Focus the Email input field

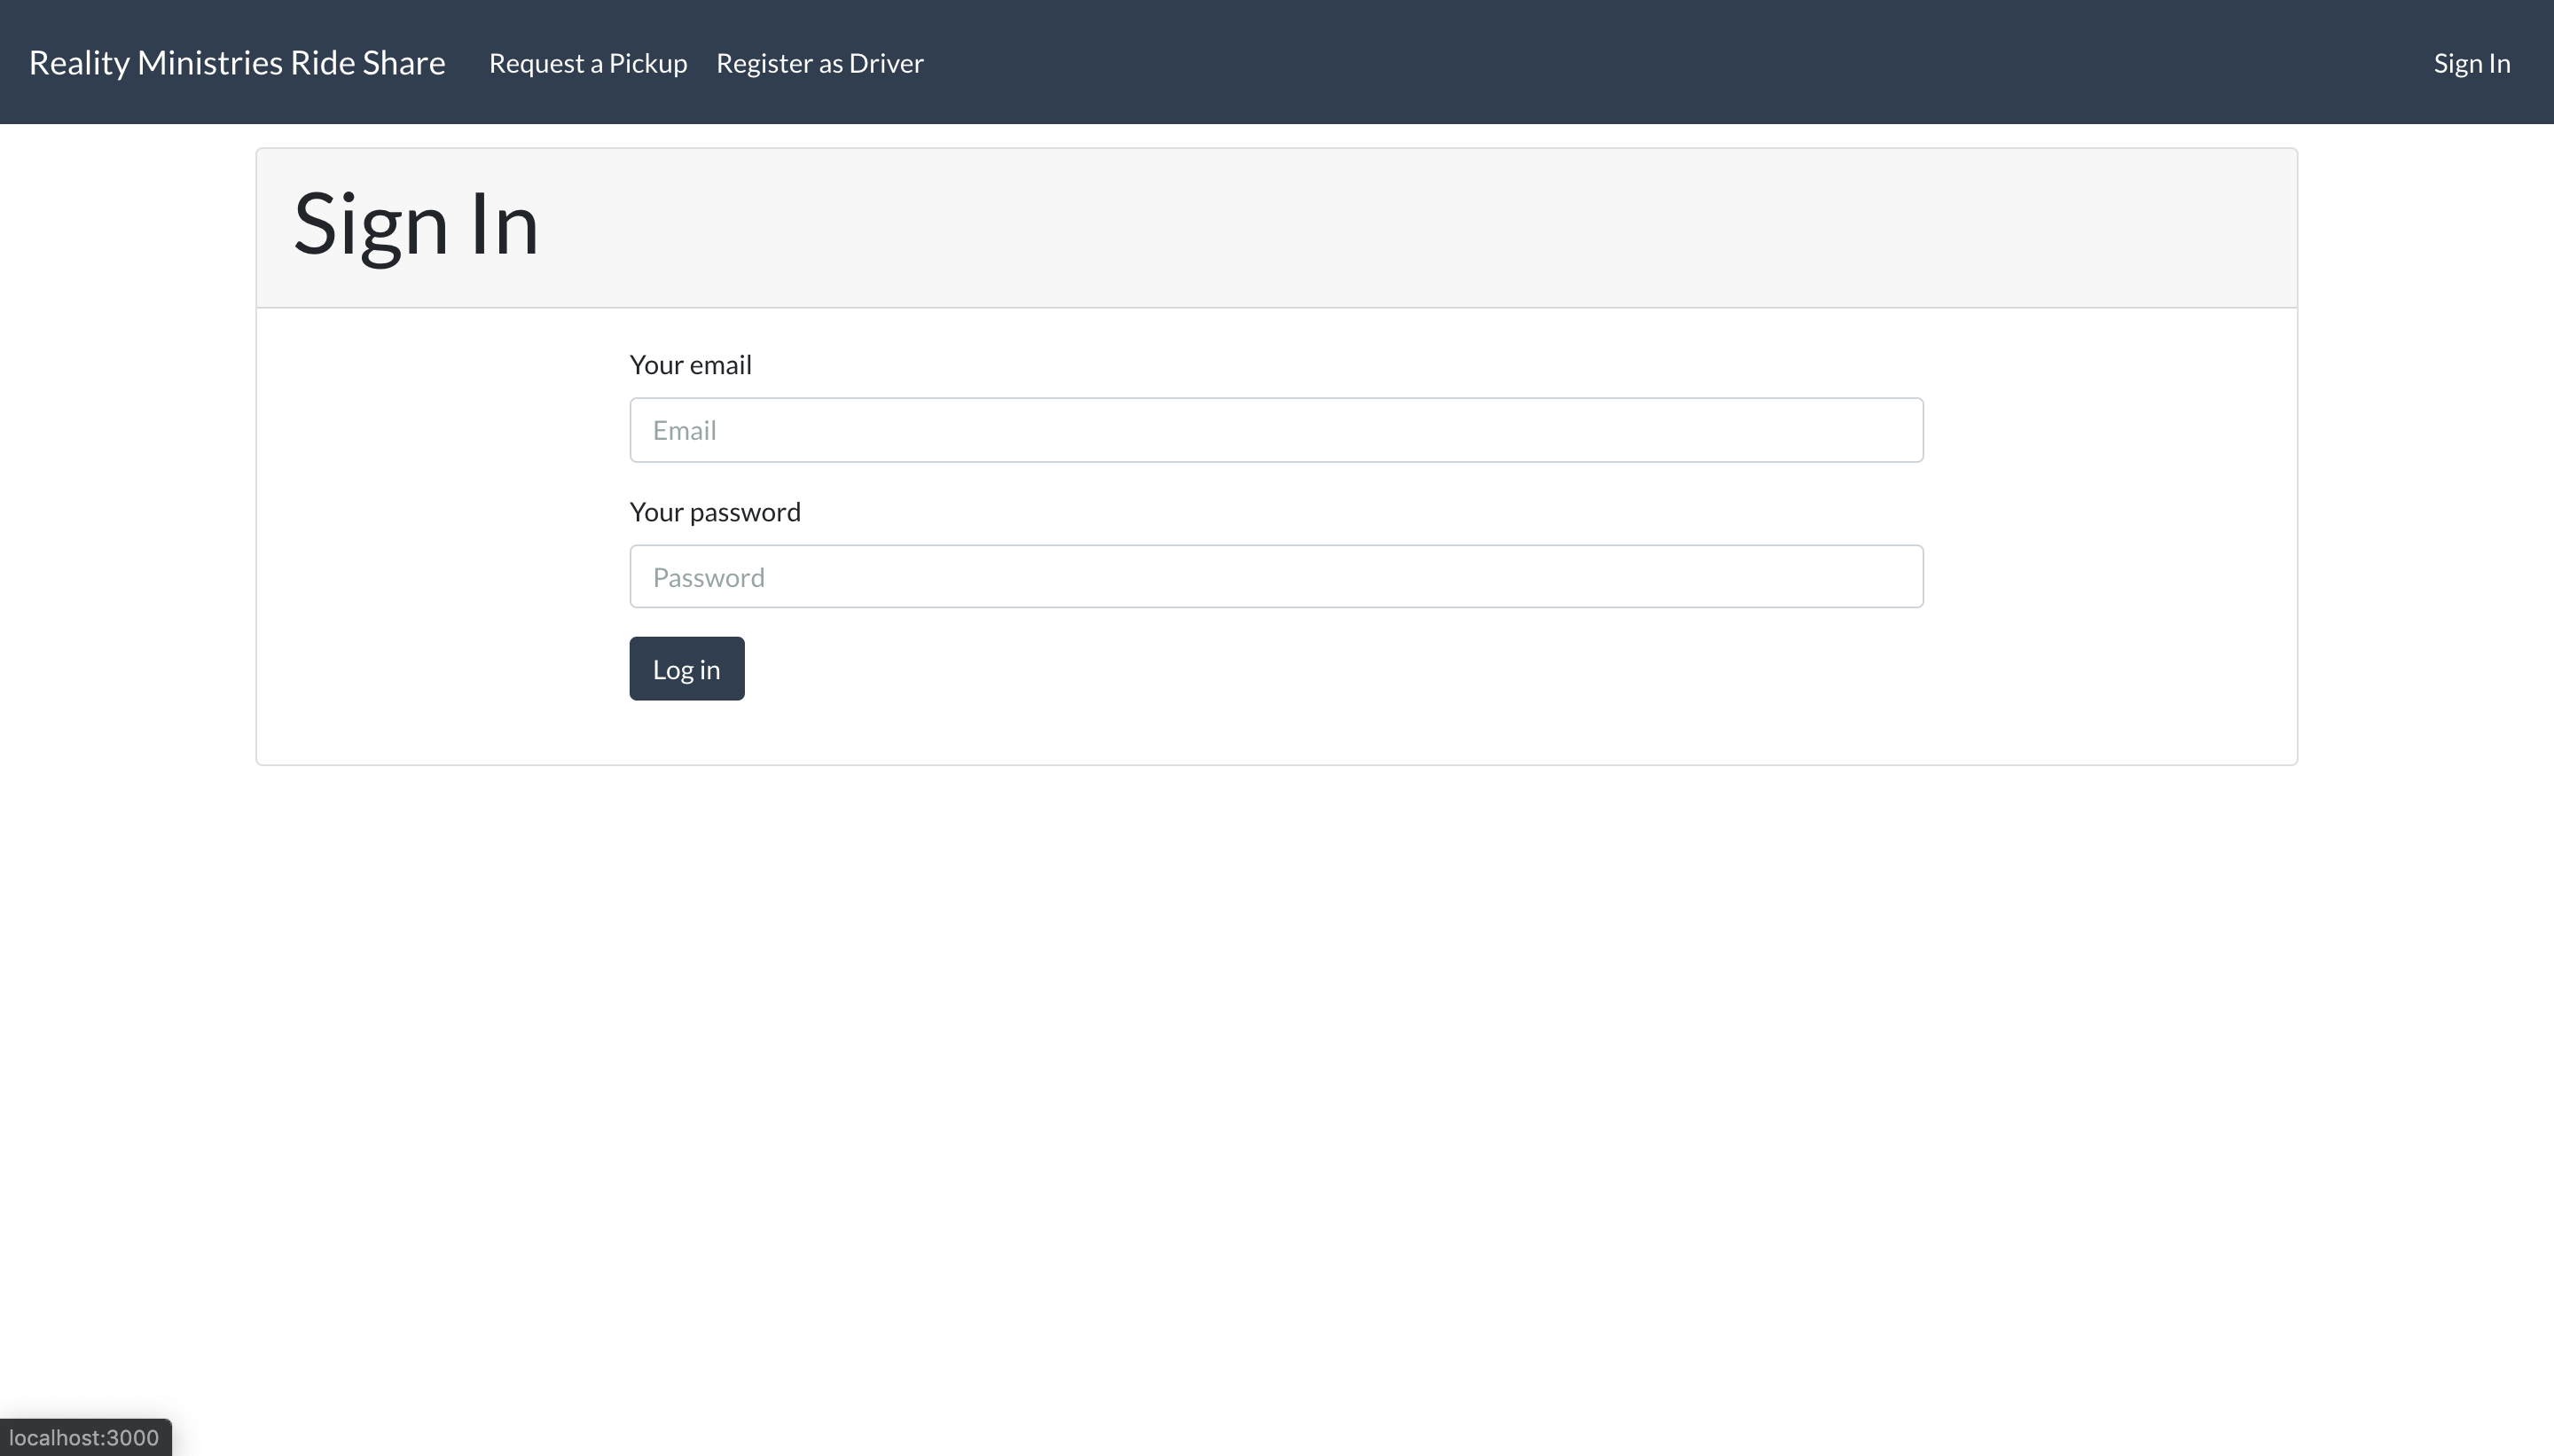(1276, 430)
